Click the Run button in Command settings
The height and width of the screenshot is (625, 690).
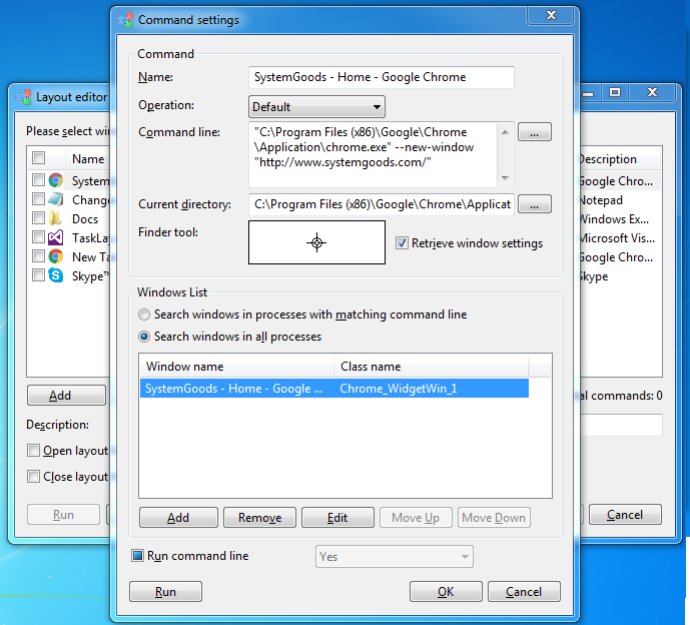coord(165,592)
